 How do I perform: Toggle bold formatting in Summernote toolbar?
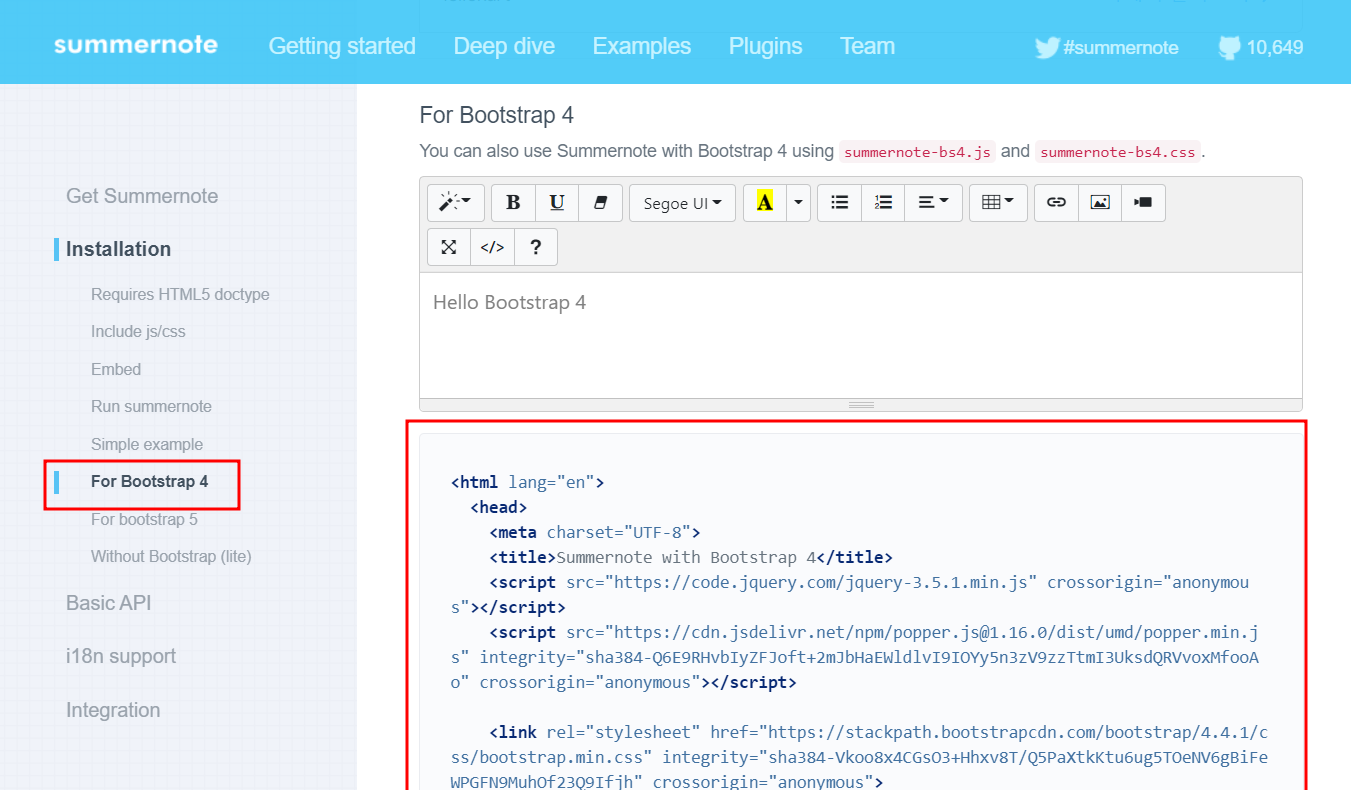point(513,202)
